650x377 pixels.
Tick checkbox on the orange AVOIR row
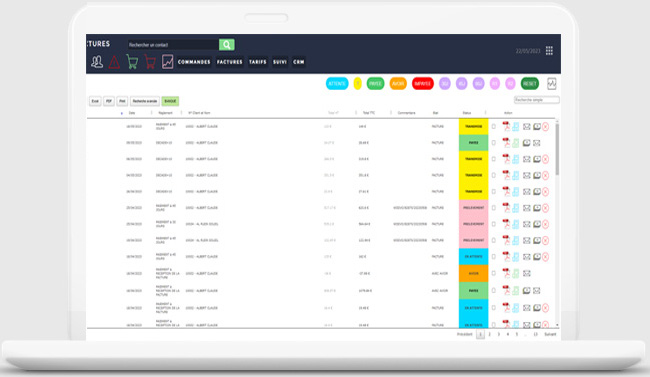494,273
